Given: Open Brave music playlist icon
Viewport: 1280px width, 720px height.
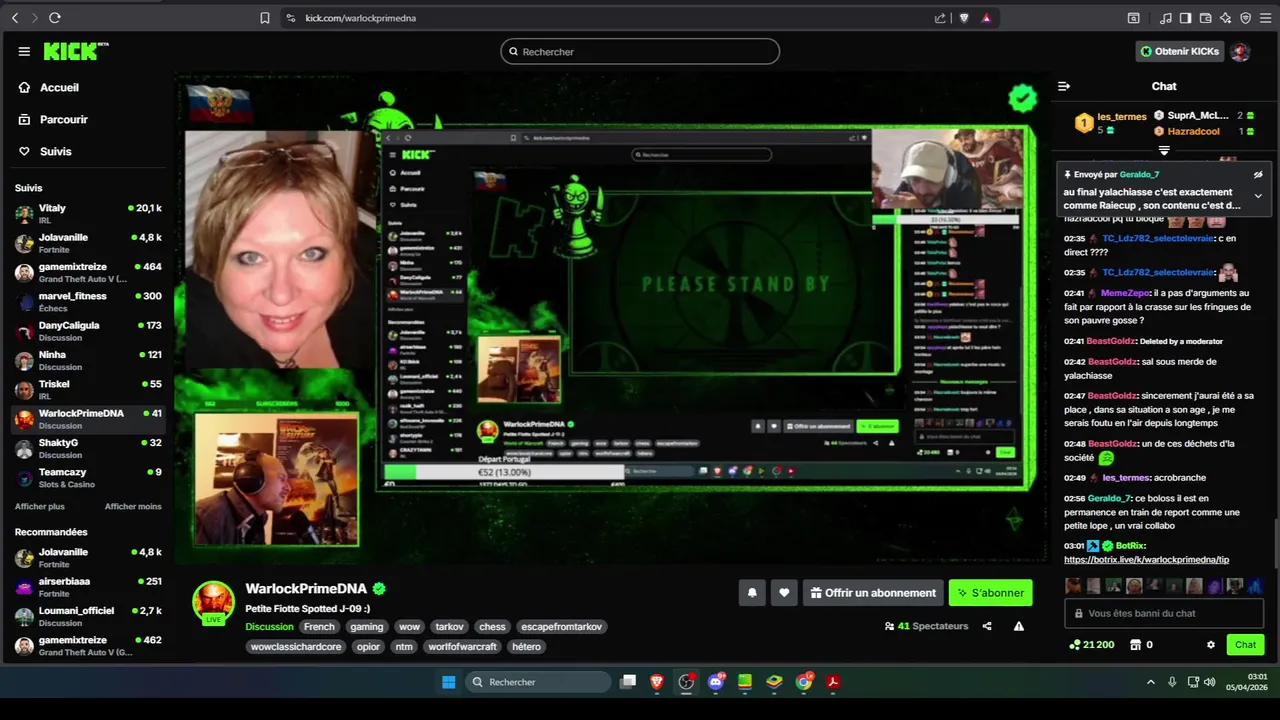Looking at the screenshot, I should [1165, 18].
